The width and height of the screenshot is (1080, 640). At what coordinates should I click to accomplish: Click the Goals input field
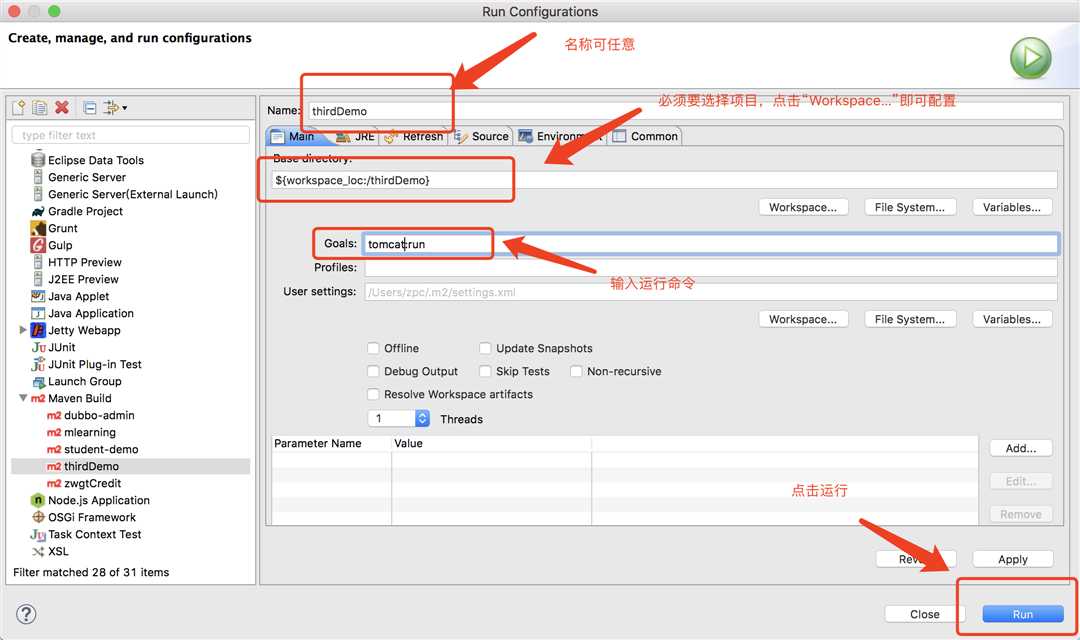tap(711, 244)
